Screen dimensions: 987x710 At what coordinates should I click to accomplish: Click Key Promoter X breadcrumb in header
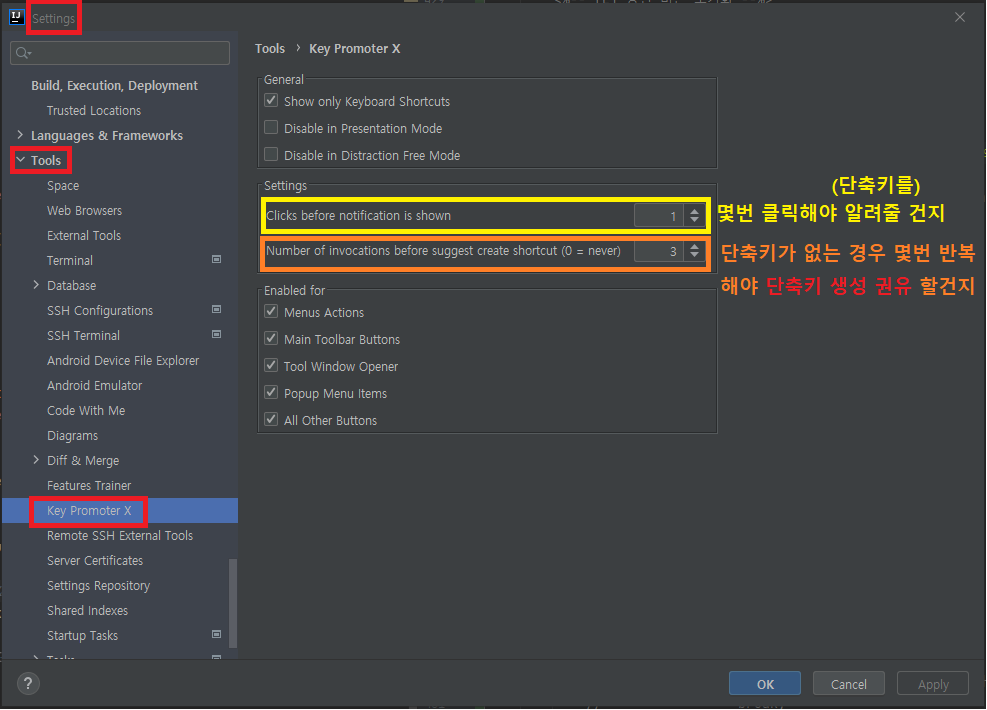click(x=354, y=48)
